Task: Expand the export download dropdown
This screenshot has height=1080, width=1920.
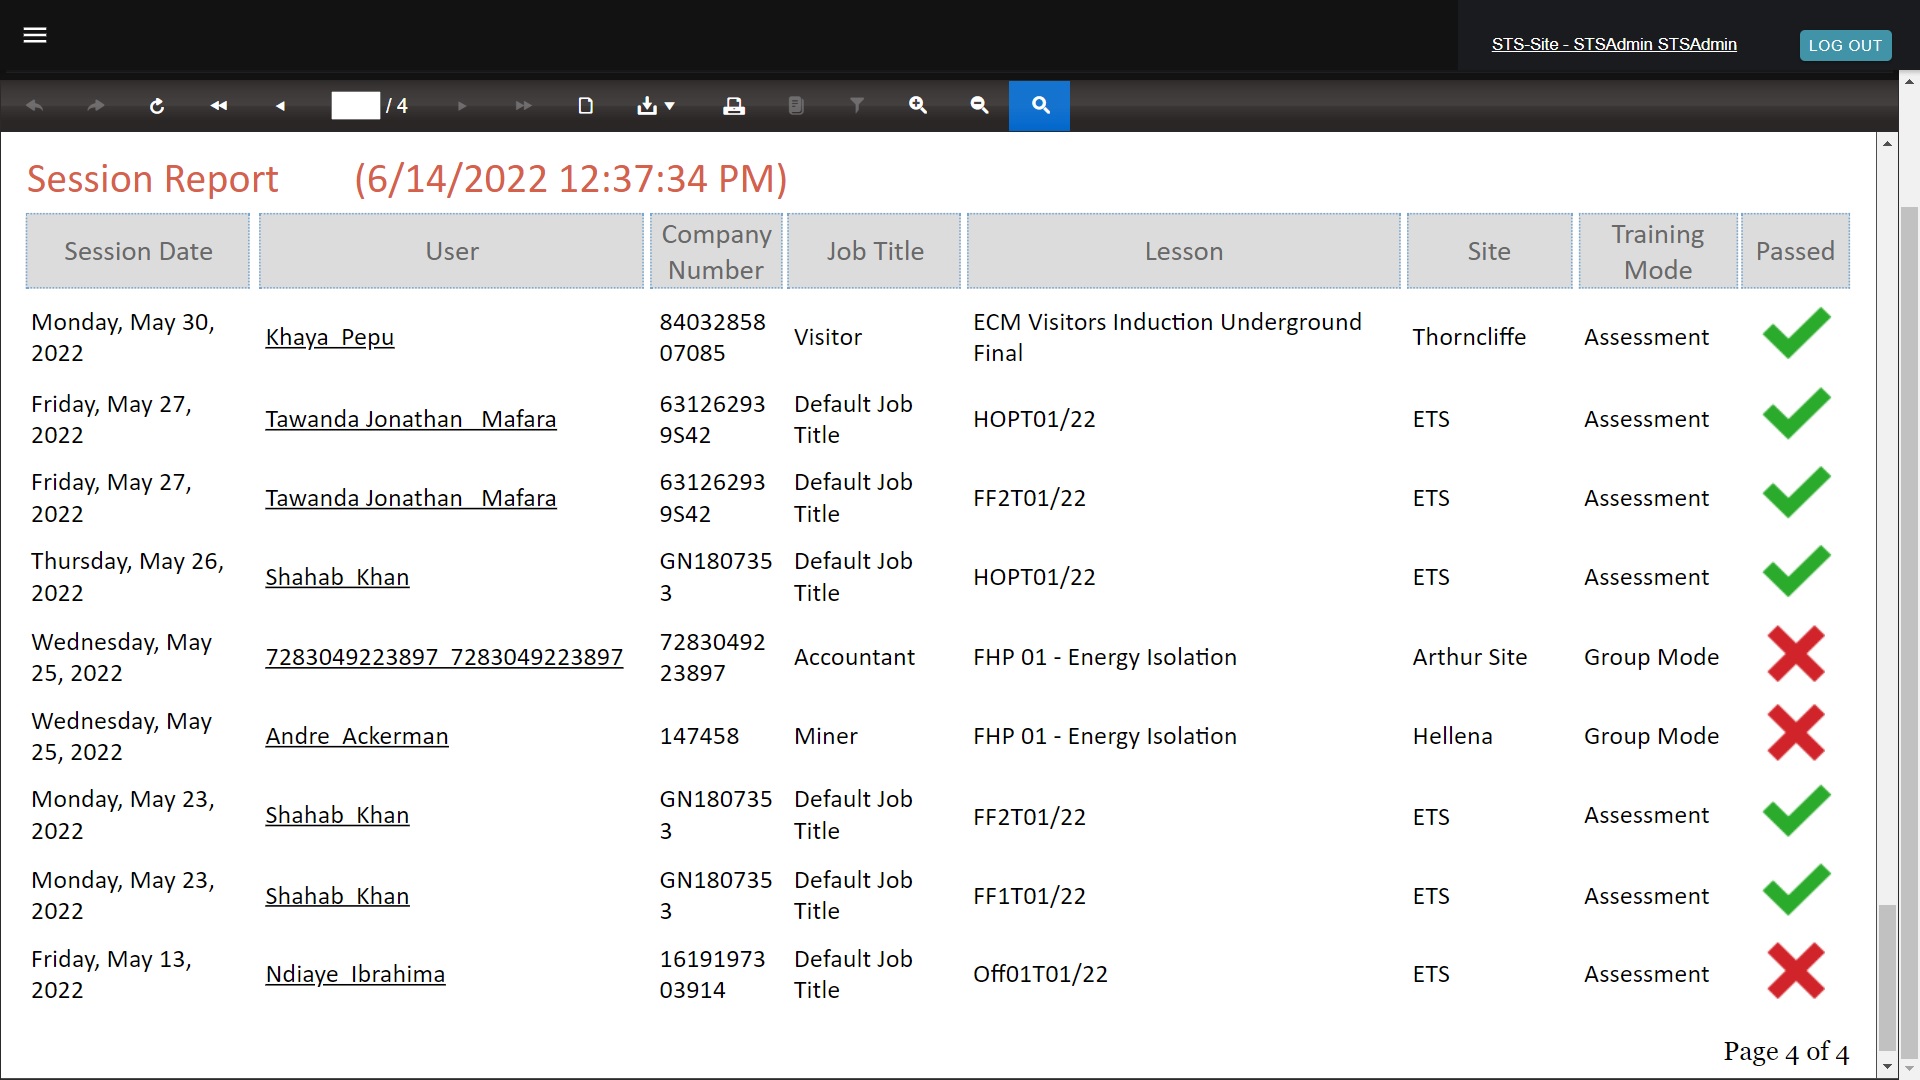Action: click(656, 106)
